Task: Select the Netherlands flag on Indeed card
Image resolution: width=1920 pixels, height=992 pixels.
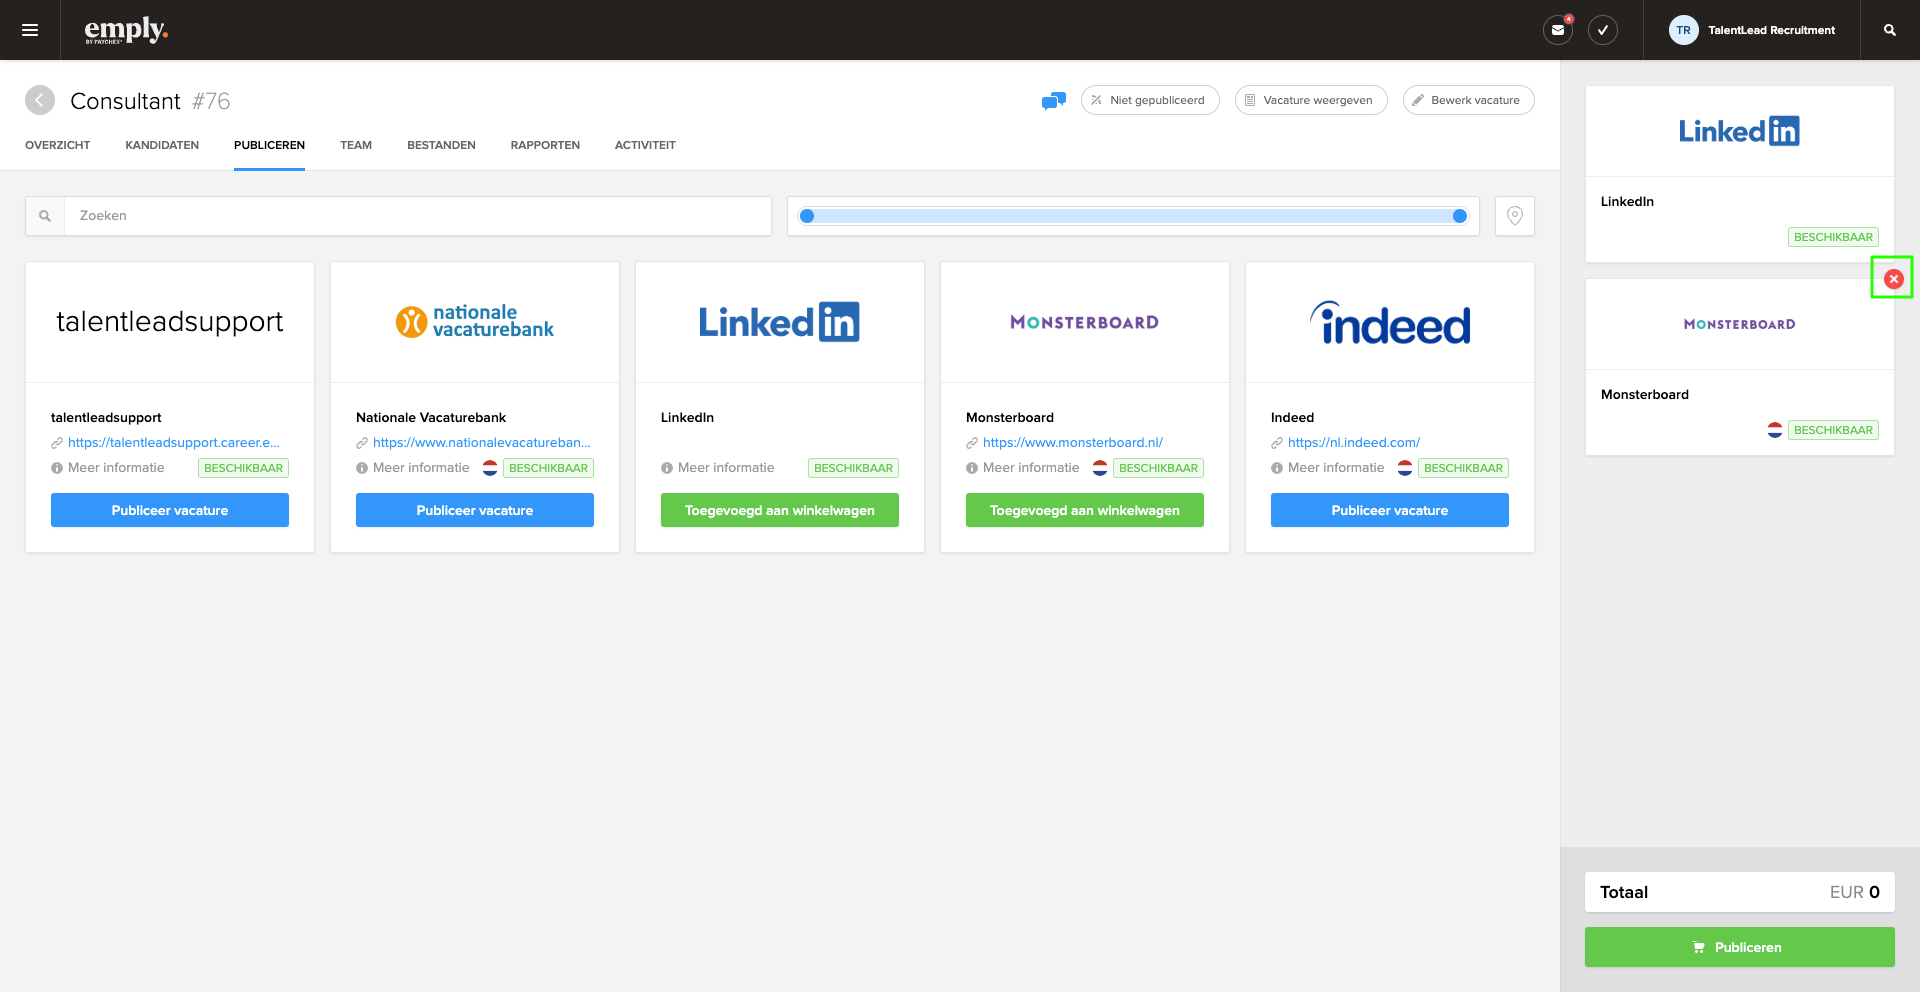Action: (x=1405, y=468)
